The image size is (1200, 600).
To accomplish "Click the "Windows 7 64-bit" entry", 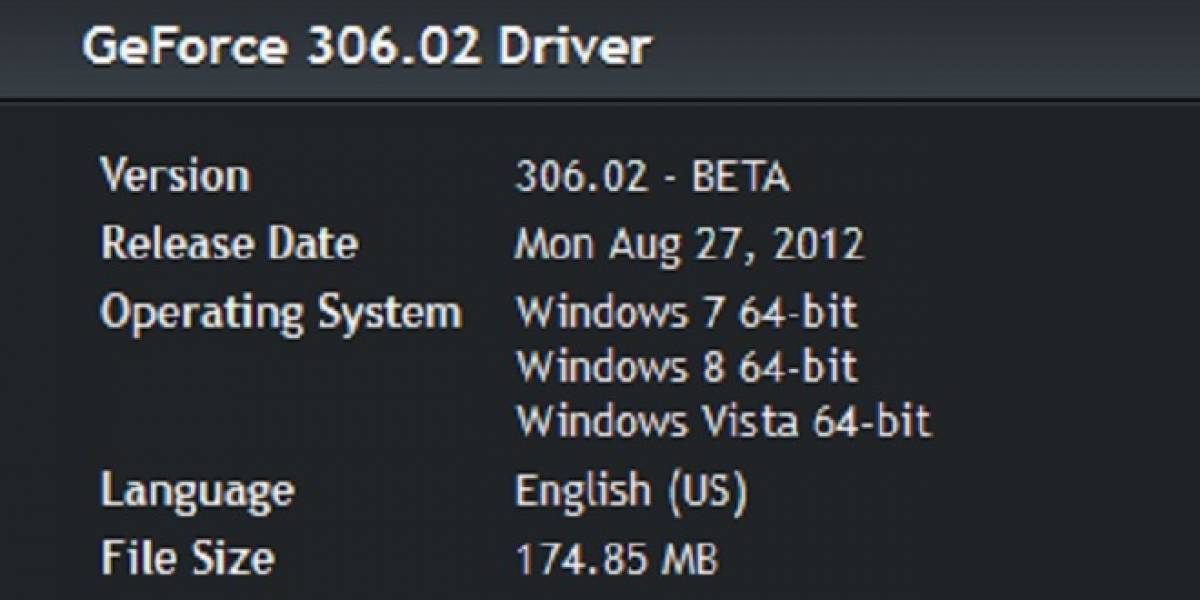I will pyautogui.click(x=687, y=313).
